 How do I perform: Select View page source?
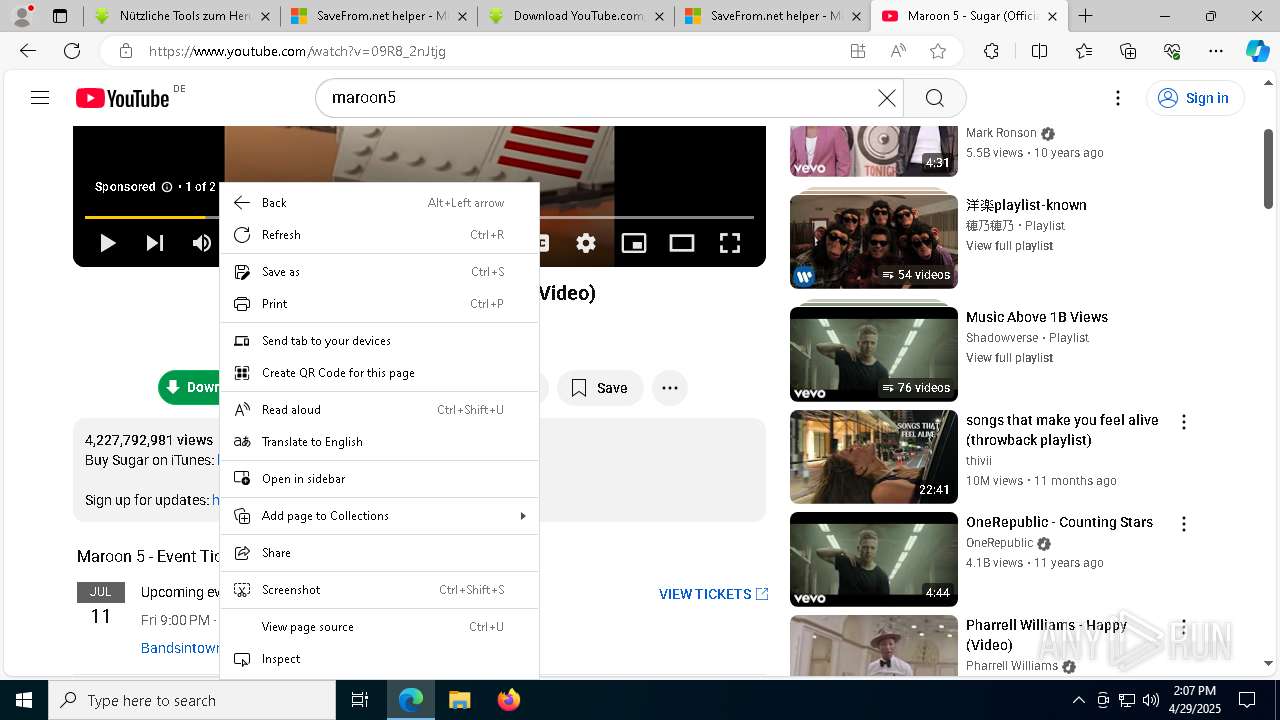379,627
